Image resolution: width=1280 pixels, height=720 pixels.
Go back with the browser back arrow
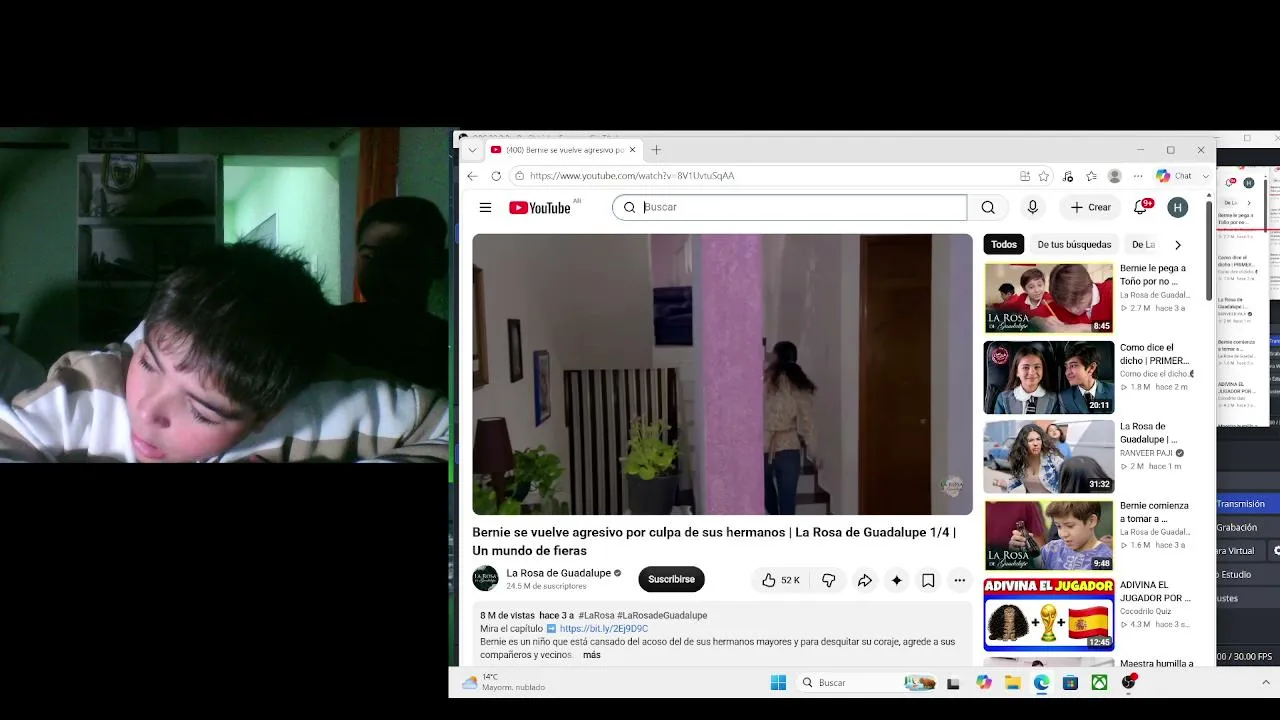tap(472, 176)
